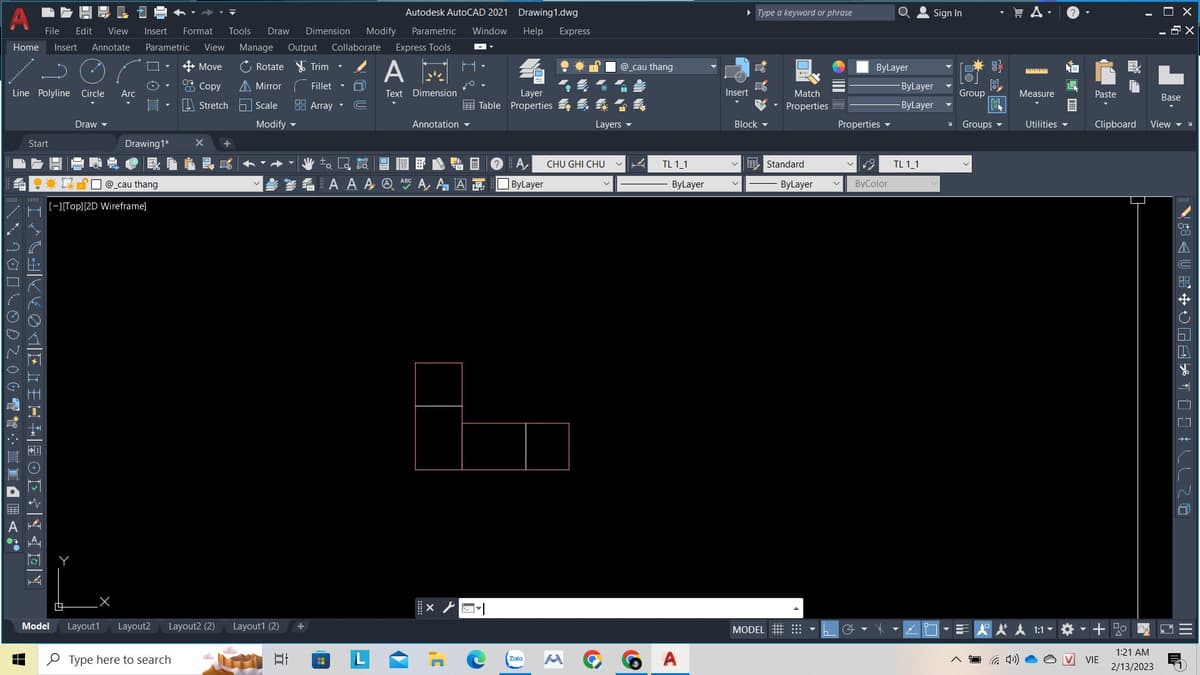The image size is (1200, 675).
Task: Click the Clean Screen icon in status bar
Action: click(x=1166, y=630)
